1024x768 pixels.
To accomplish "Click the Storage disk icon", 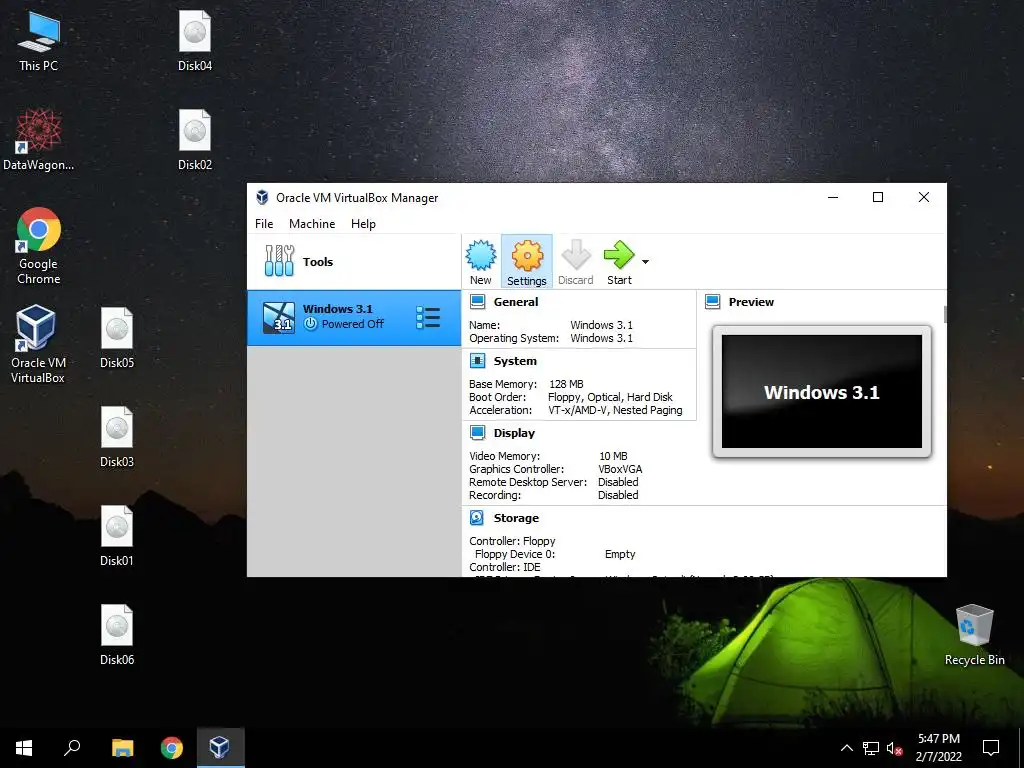I will 477,518.
